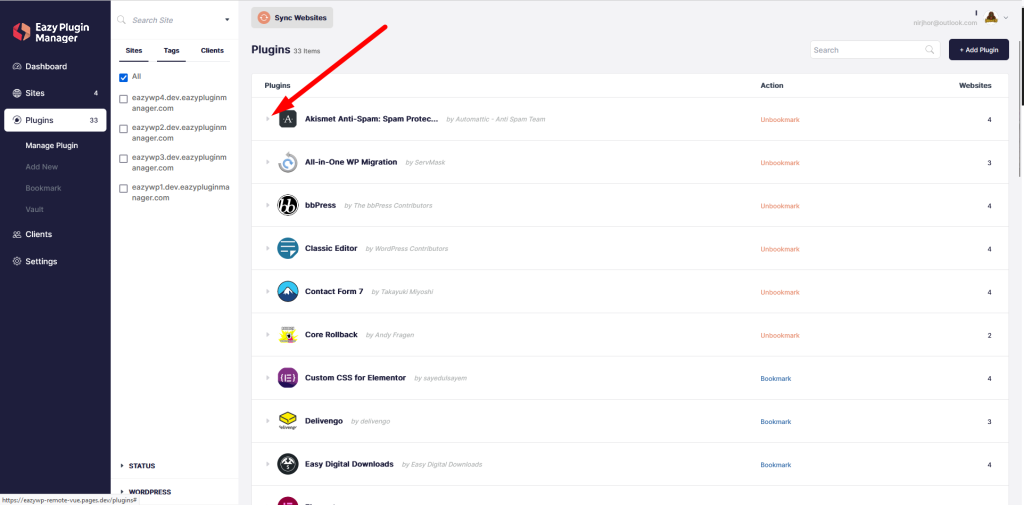
Task: Click the + Add Plugin button
Action: pos(979,50)
